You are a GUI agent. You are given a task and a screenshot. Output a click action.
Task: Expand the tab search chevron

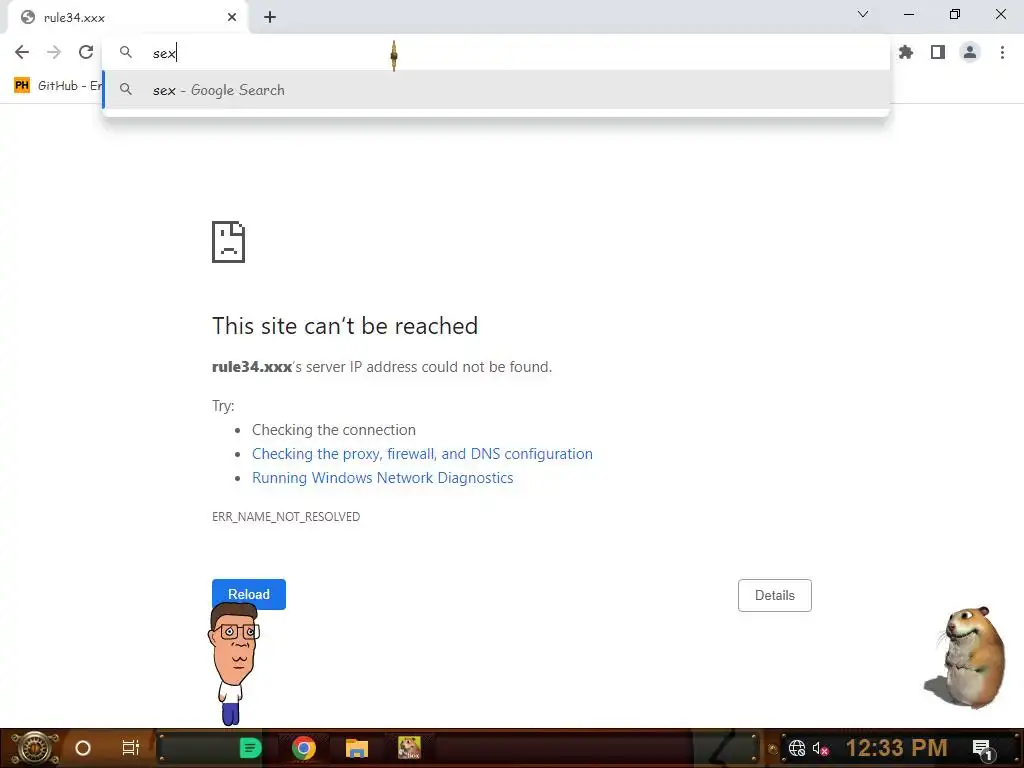tap(863, 14)
